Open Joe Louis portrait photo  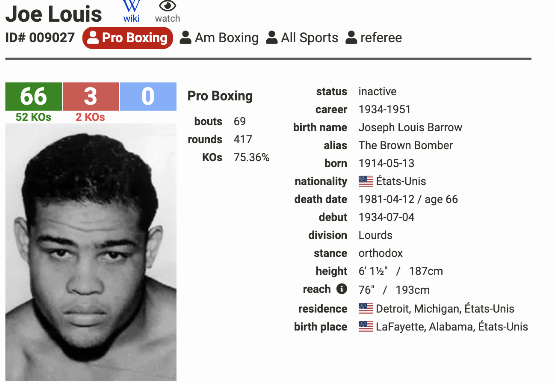pyautogui.click(x=91, y=252)
